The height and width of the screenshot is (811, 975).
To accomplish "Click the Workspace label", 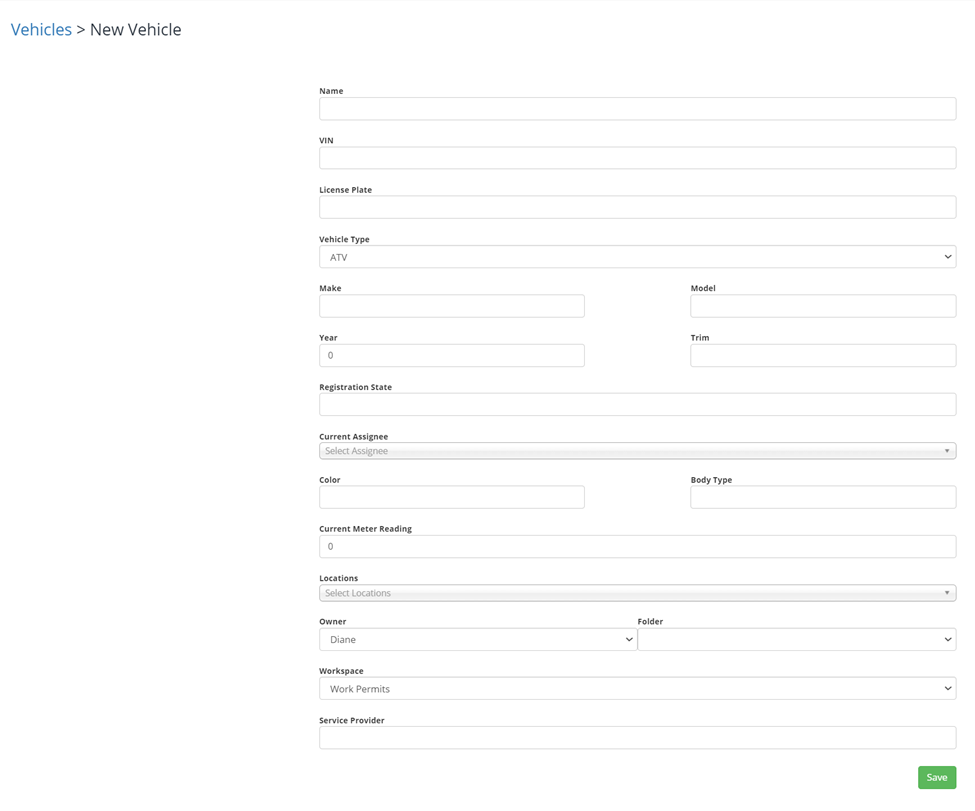I will [341, 671].
